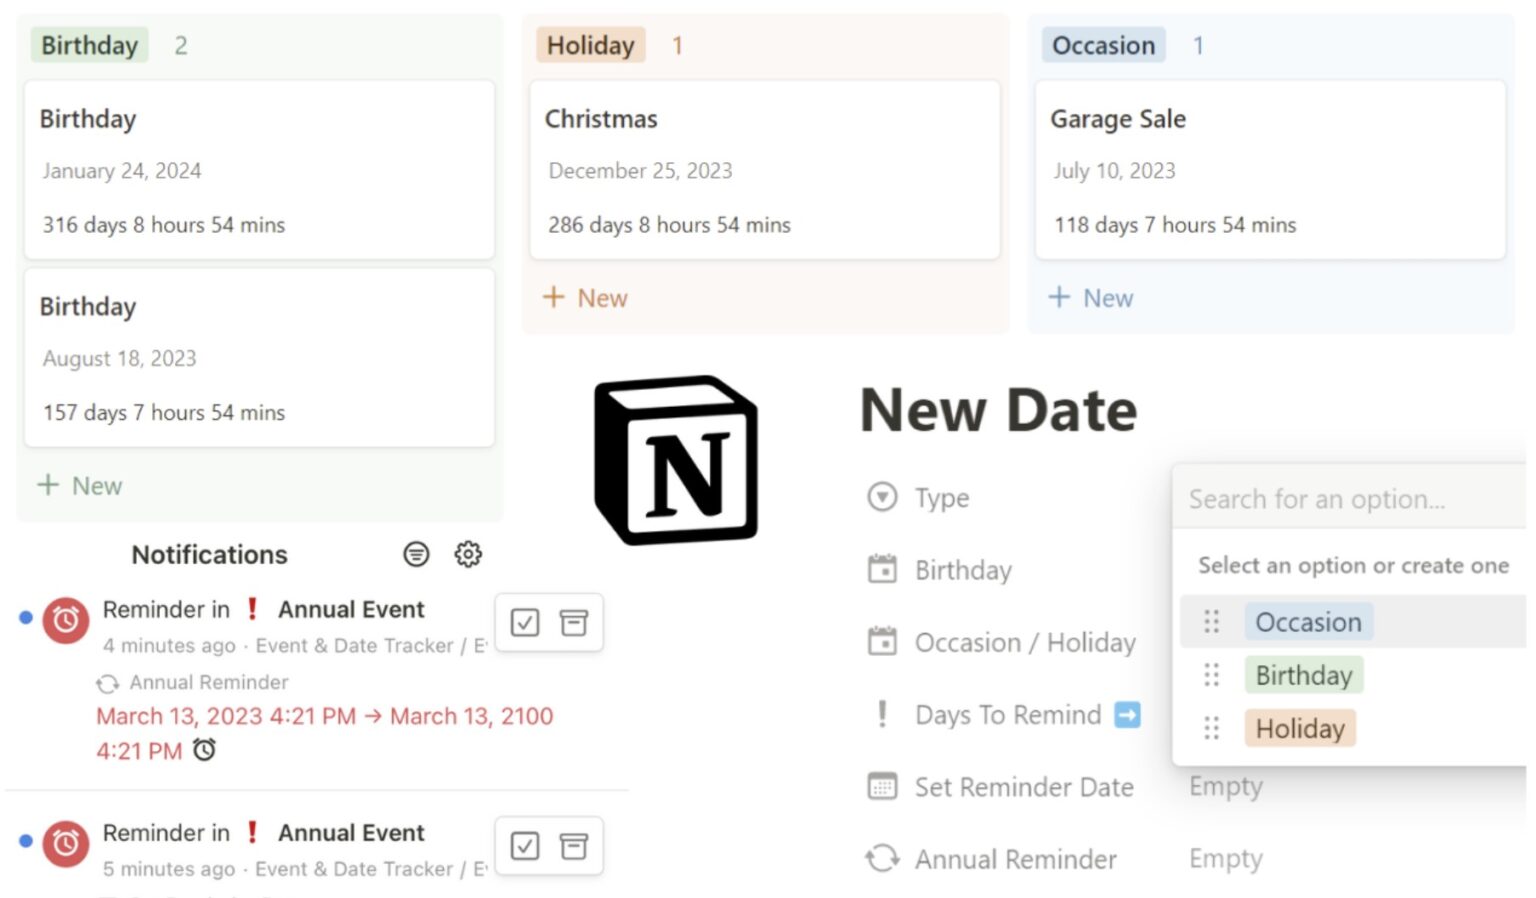Select the Occasion column header tag
Viewport: 1536px width, 898px height.
coord(1103,46)
